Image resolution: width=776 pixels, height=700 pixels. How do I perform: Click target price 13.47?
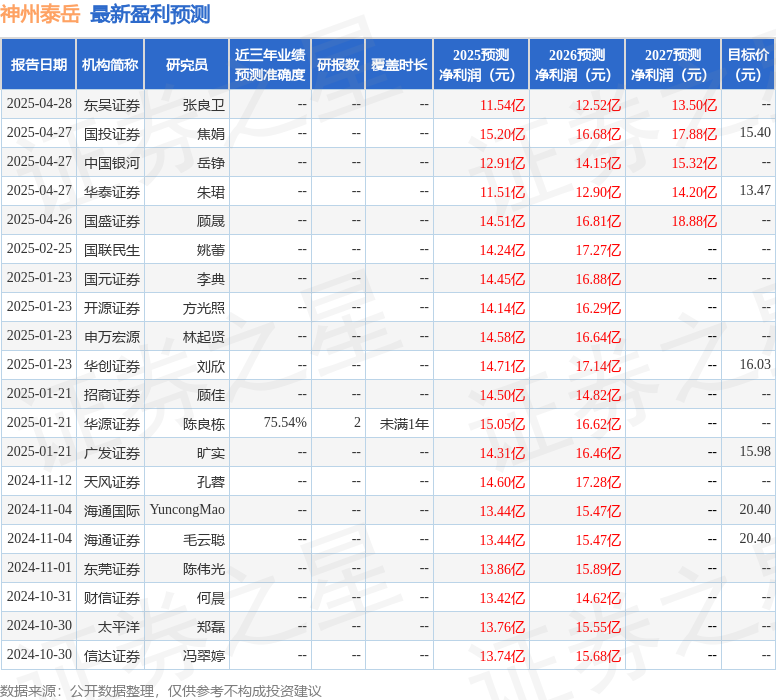click(x=755, y=191)
